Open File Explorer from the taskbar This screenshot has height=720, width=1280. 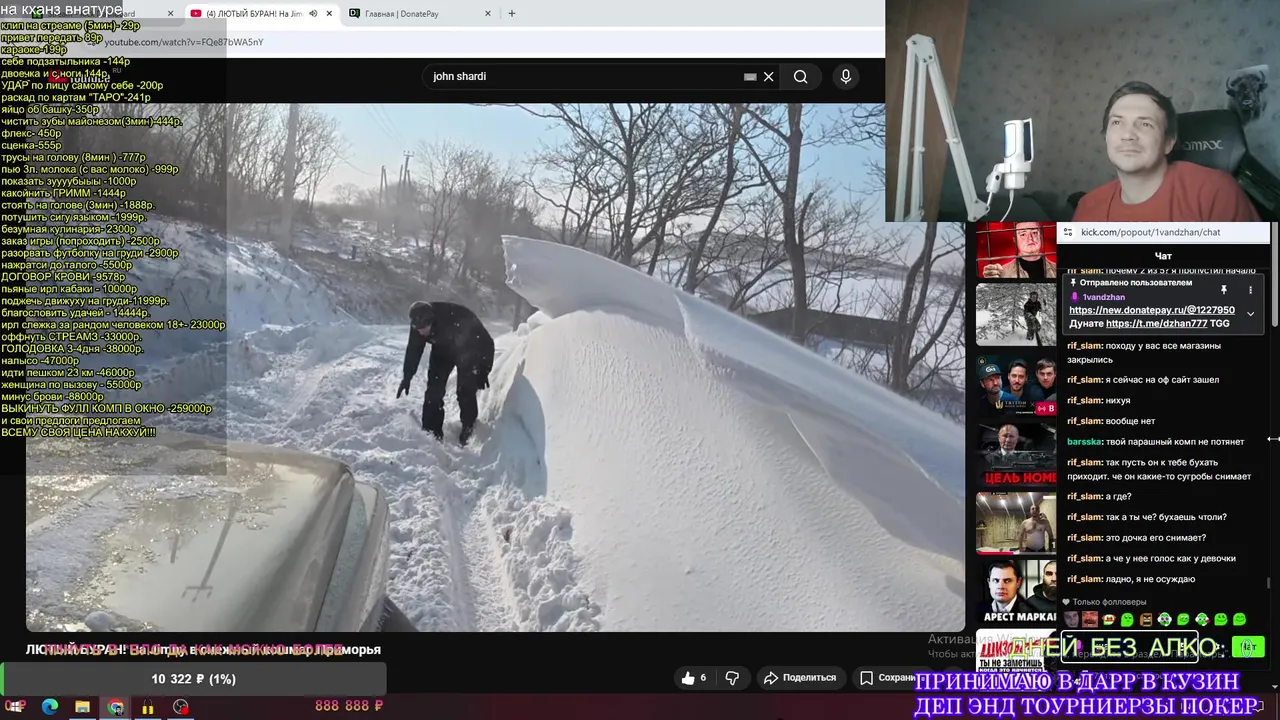click(82, 707)
